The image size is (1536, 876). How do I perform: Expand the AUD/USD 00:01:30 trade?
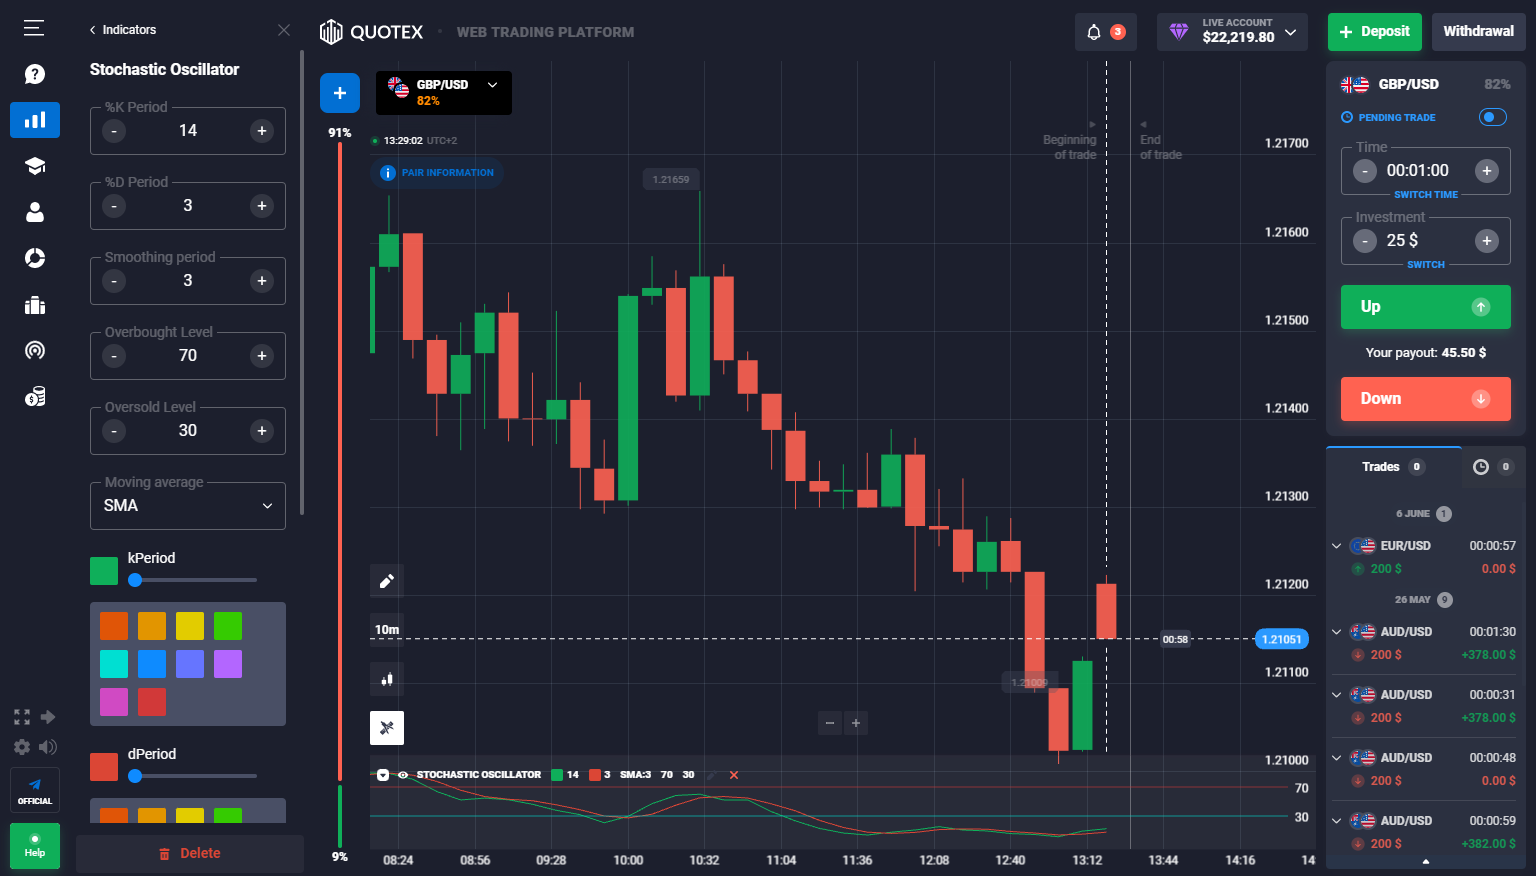tap(1336, 632)
